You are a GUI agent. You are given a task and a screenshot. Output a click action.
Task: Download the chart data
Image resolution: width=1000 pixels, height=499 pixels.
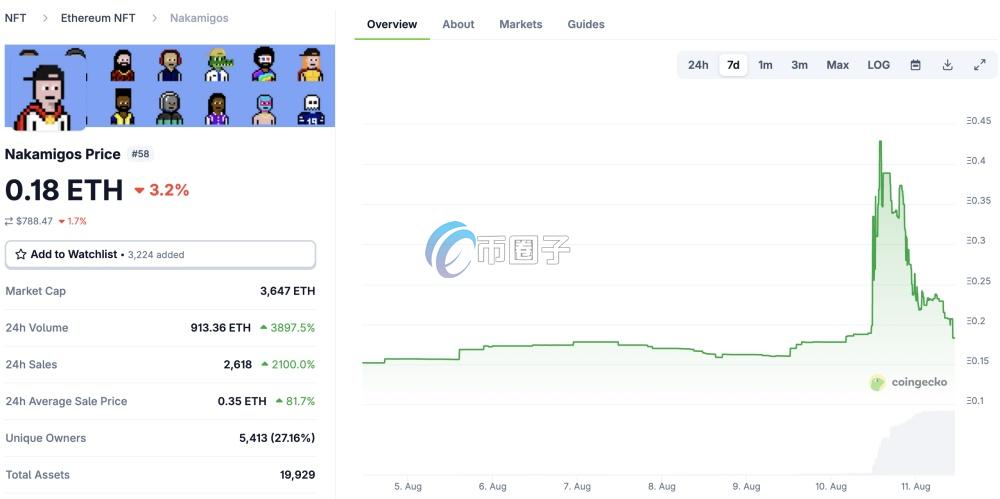[x=948, y=65]
